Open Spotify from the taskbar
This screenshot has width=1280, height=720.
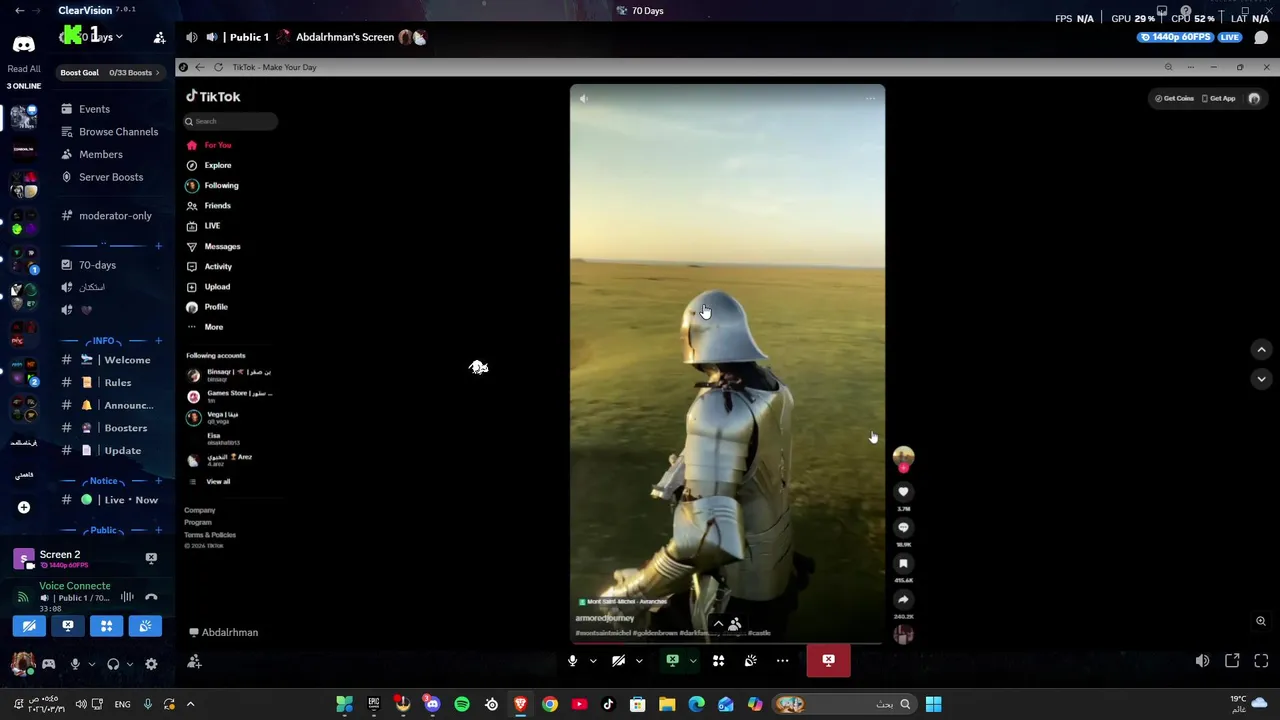coord(462,704)
